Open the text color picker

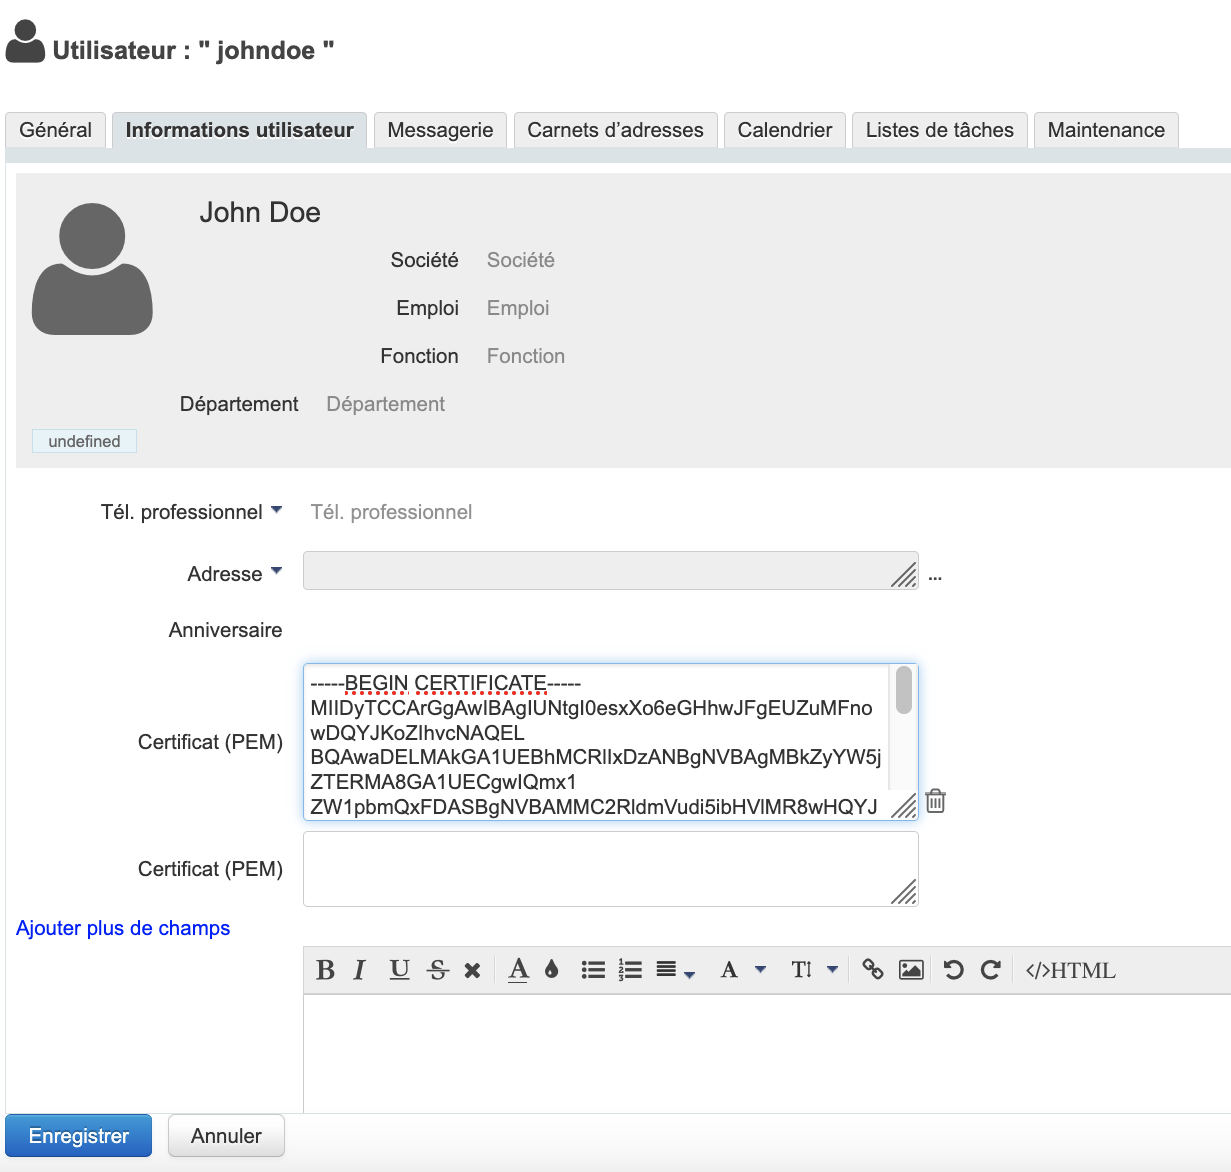tap(518, 970)
